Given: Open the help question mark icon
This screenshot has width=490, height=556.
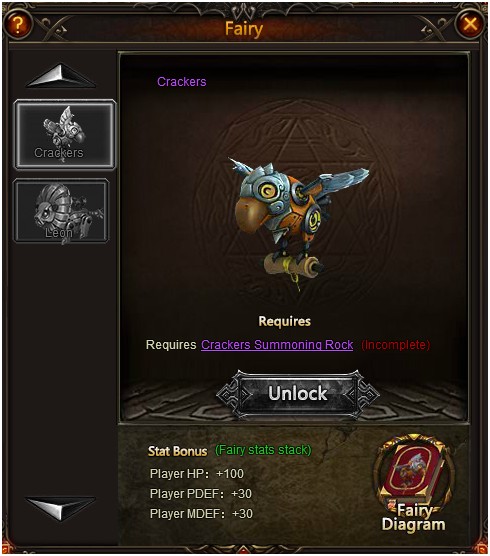Looking at the screenshot, I should tap(18, 24).
